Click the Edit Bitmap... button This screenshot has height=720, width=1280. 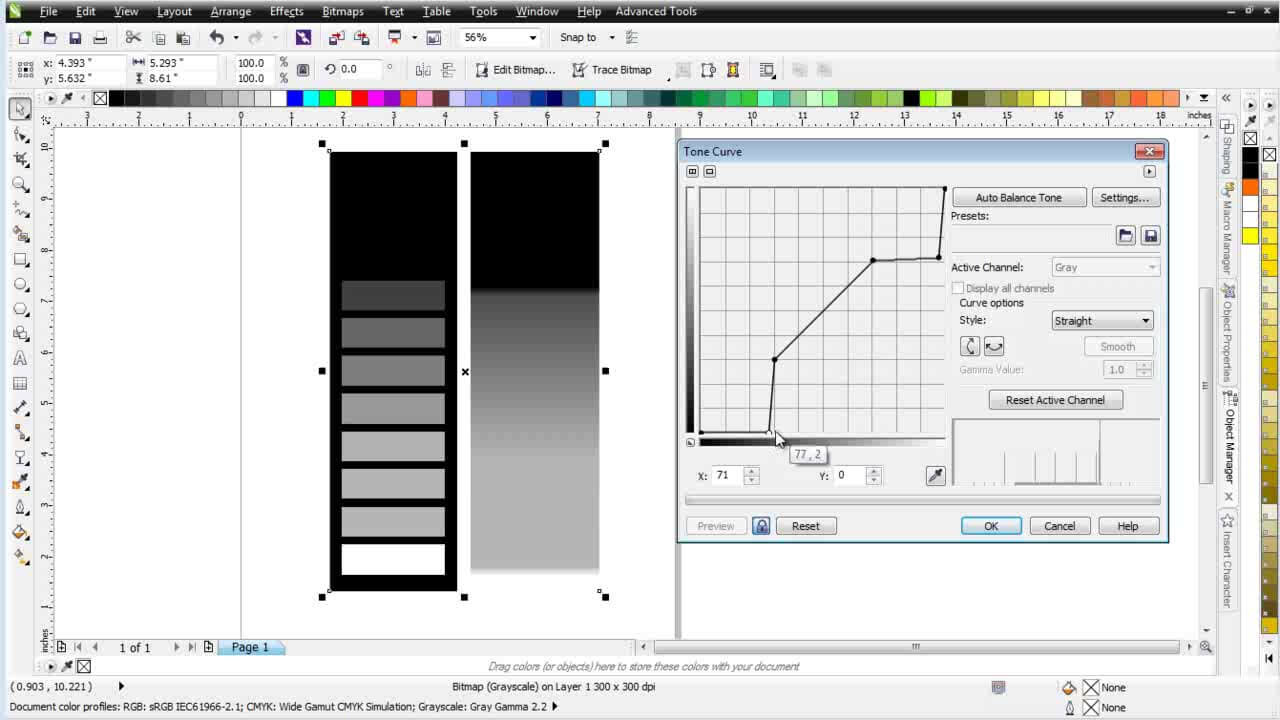click(514, 70)
